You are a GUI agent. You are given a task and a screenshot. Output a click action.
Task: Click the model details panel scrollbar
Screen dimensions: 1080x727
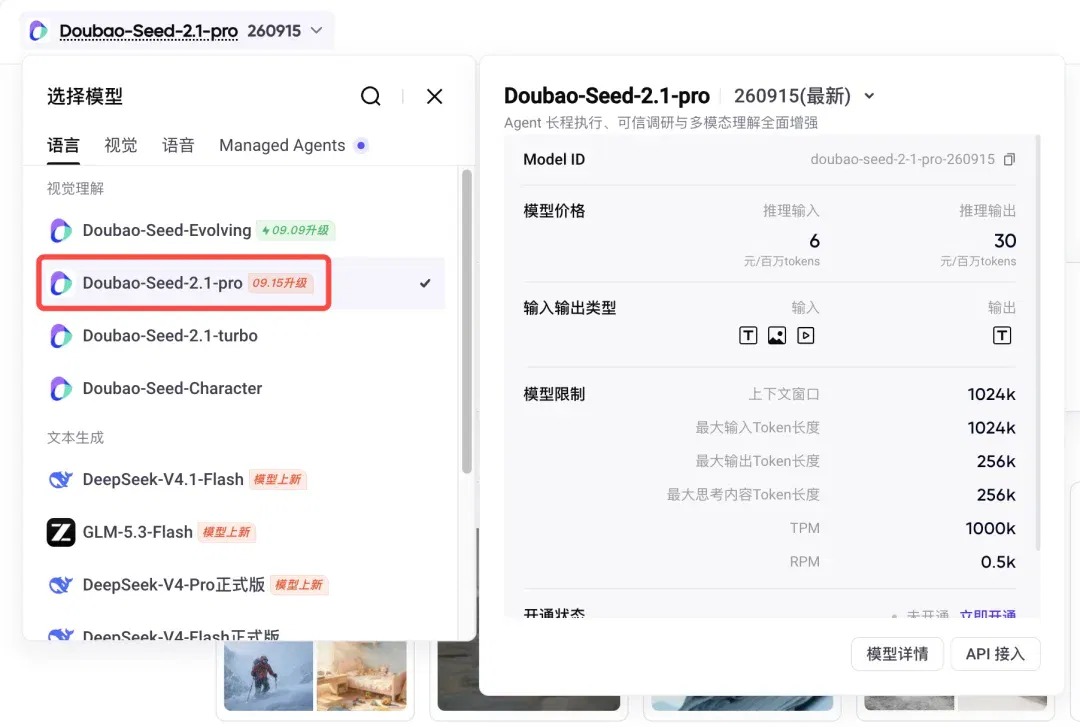1037,343
